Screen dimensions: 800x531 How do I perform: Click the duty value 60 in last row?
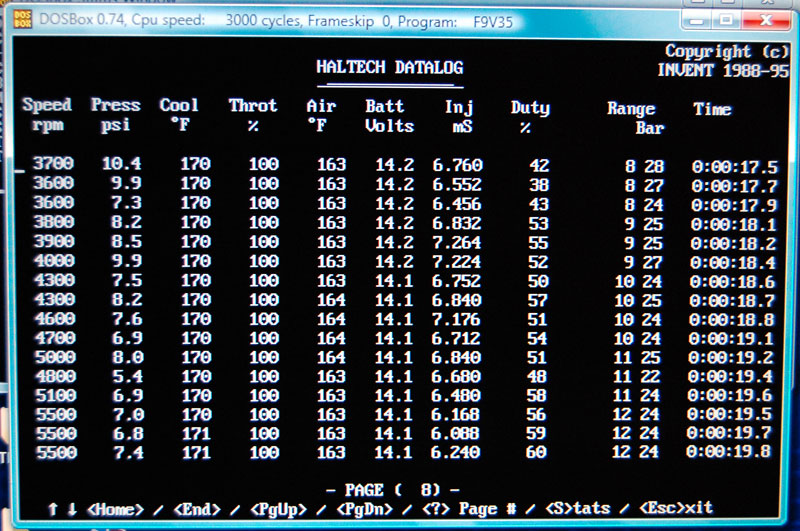click(x=536, y=452)
